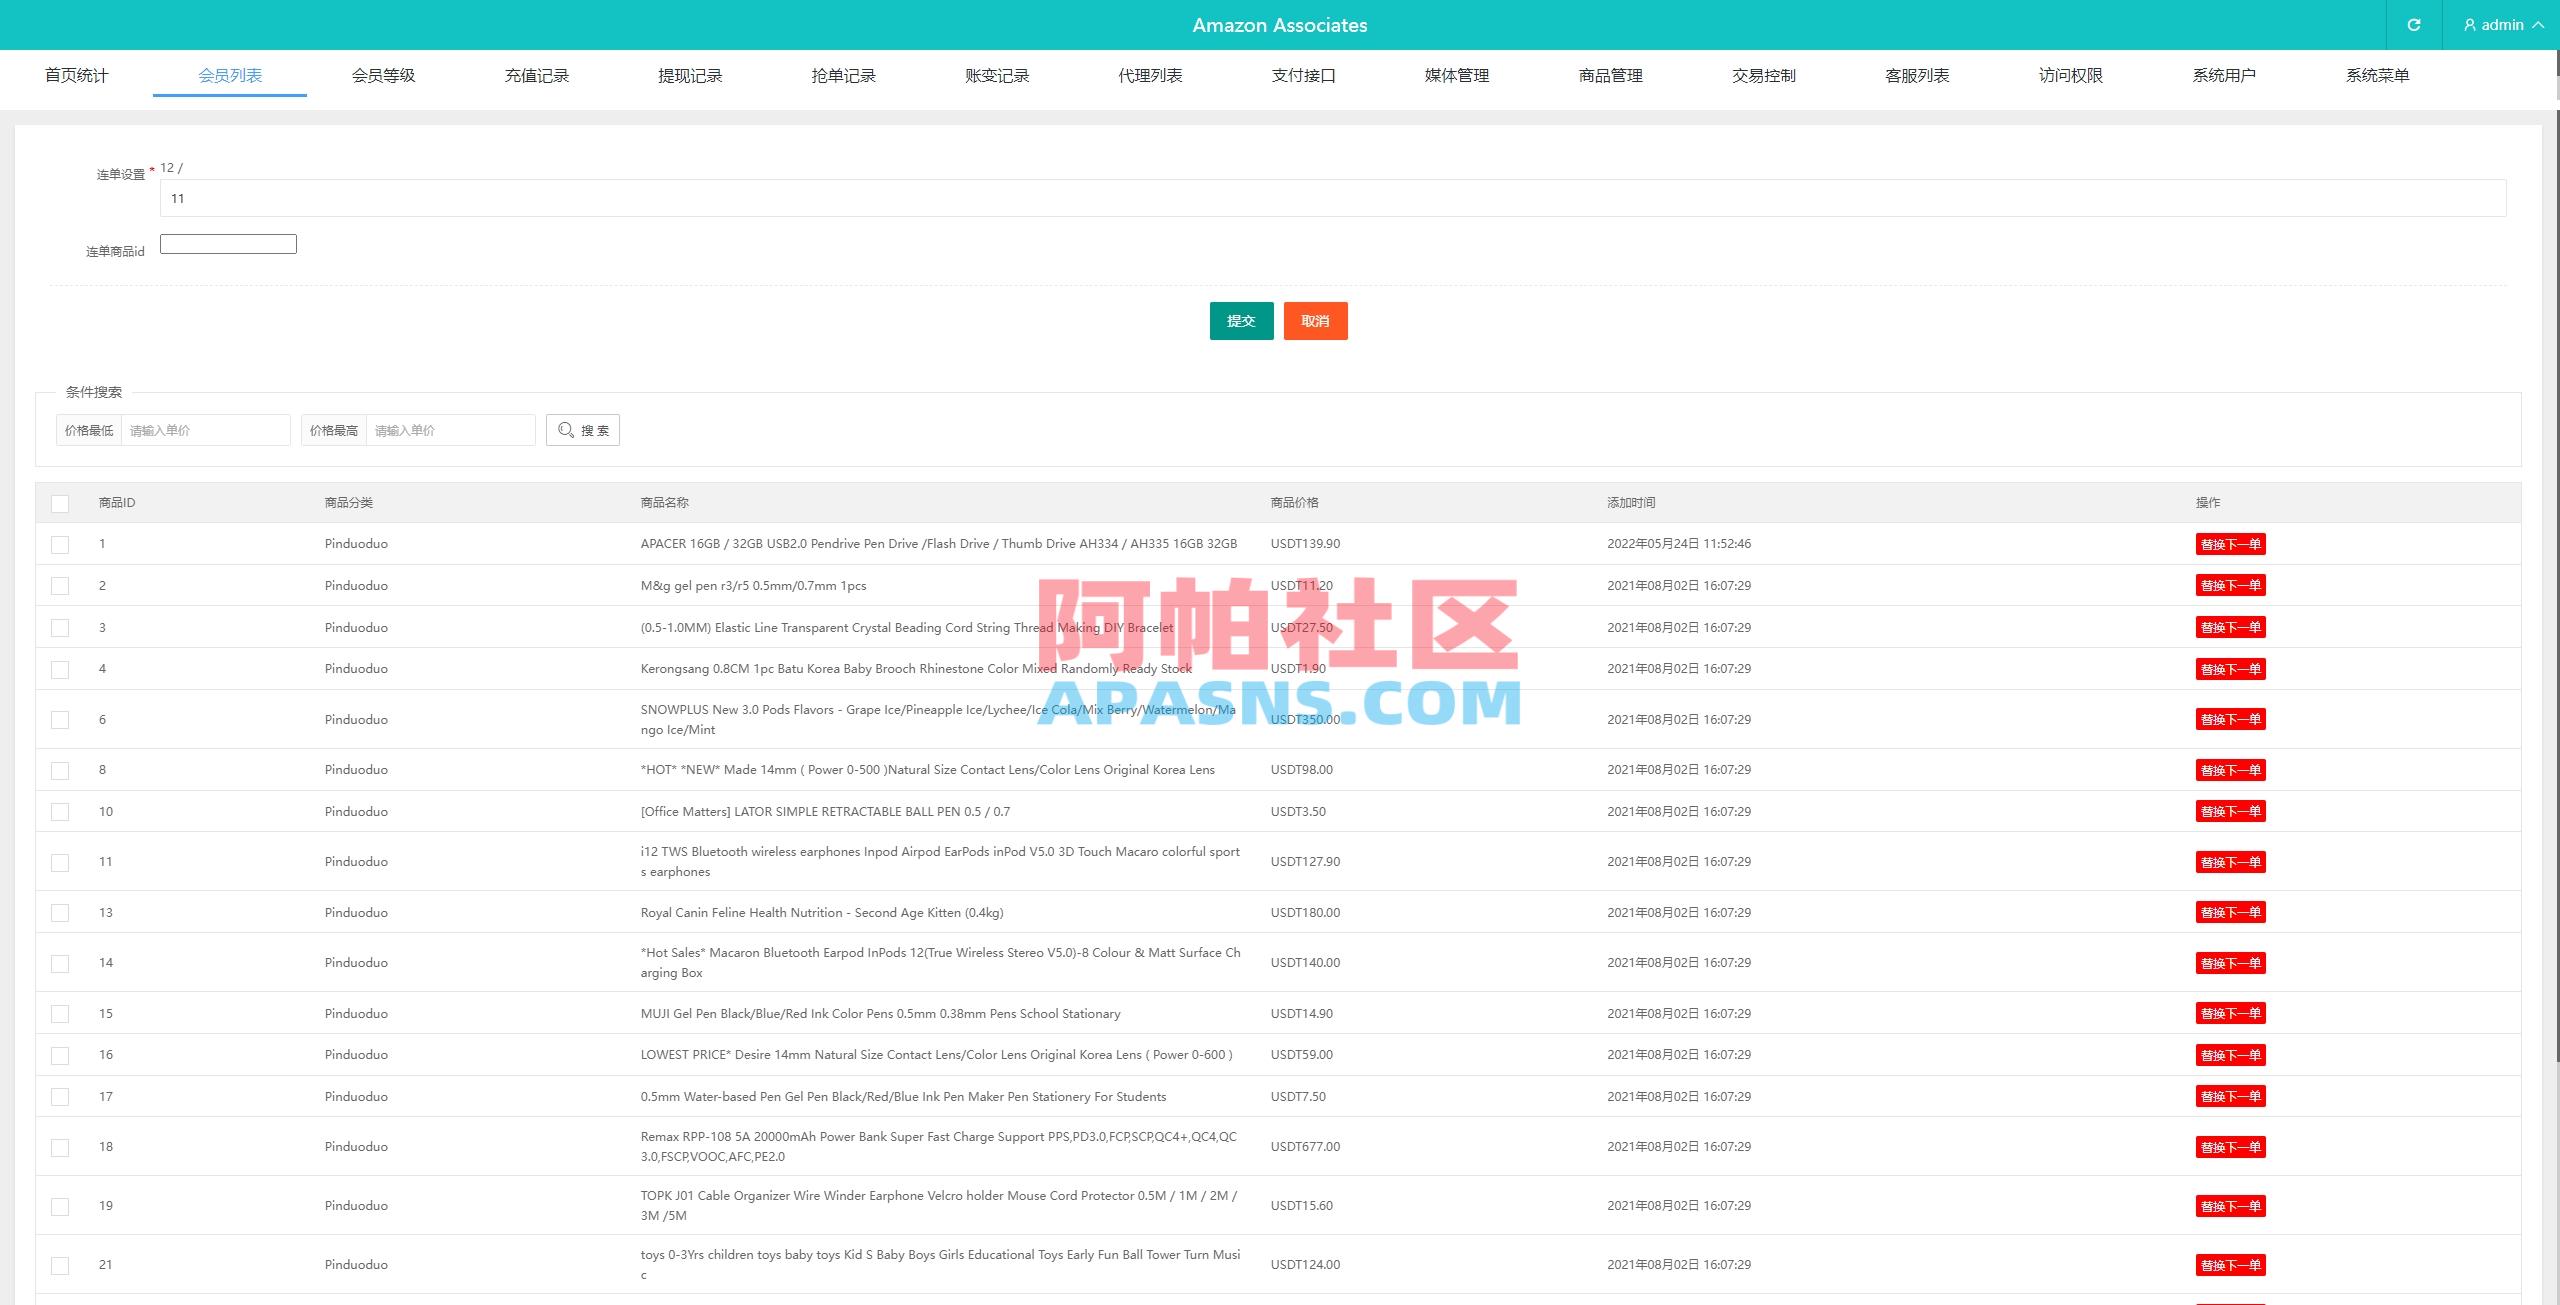Collapse the admin account dropdown chevron
This screenshot has width=2560, height=1305.
click(x=2539, y=25)
